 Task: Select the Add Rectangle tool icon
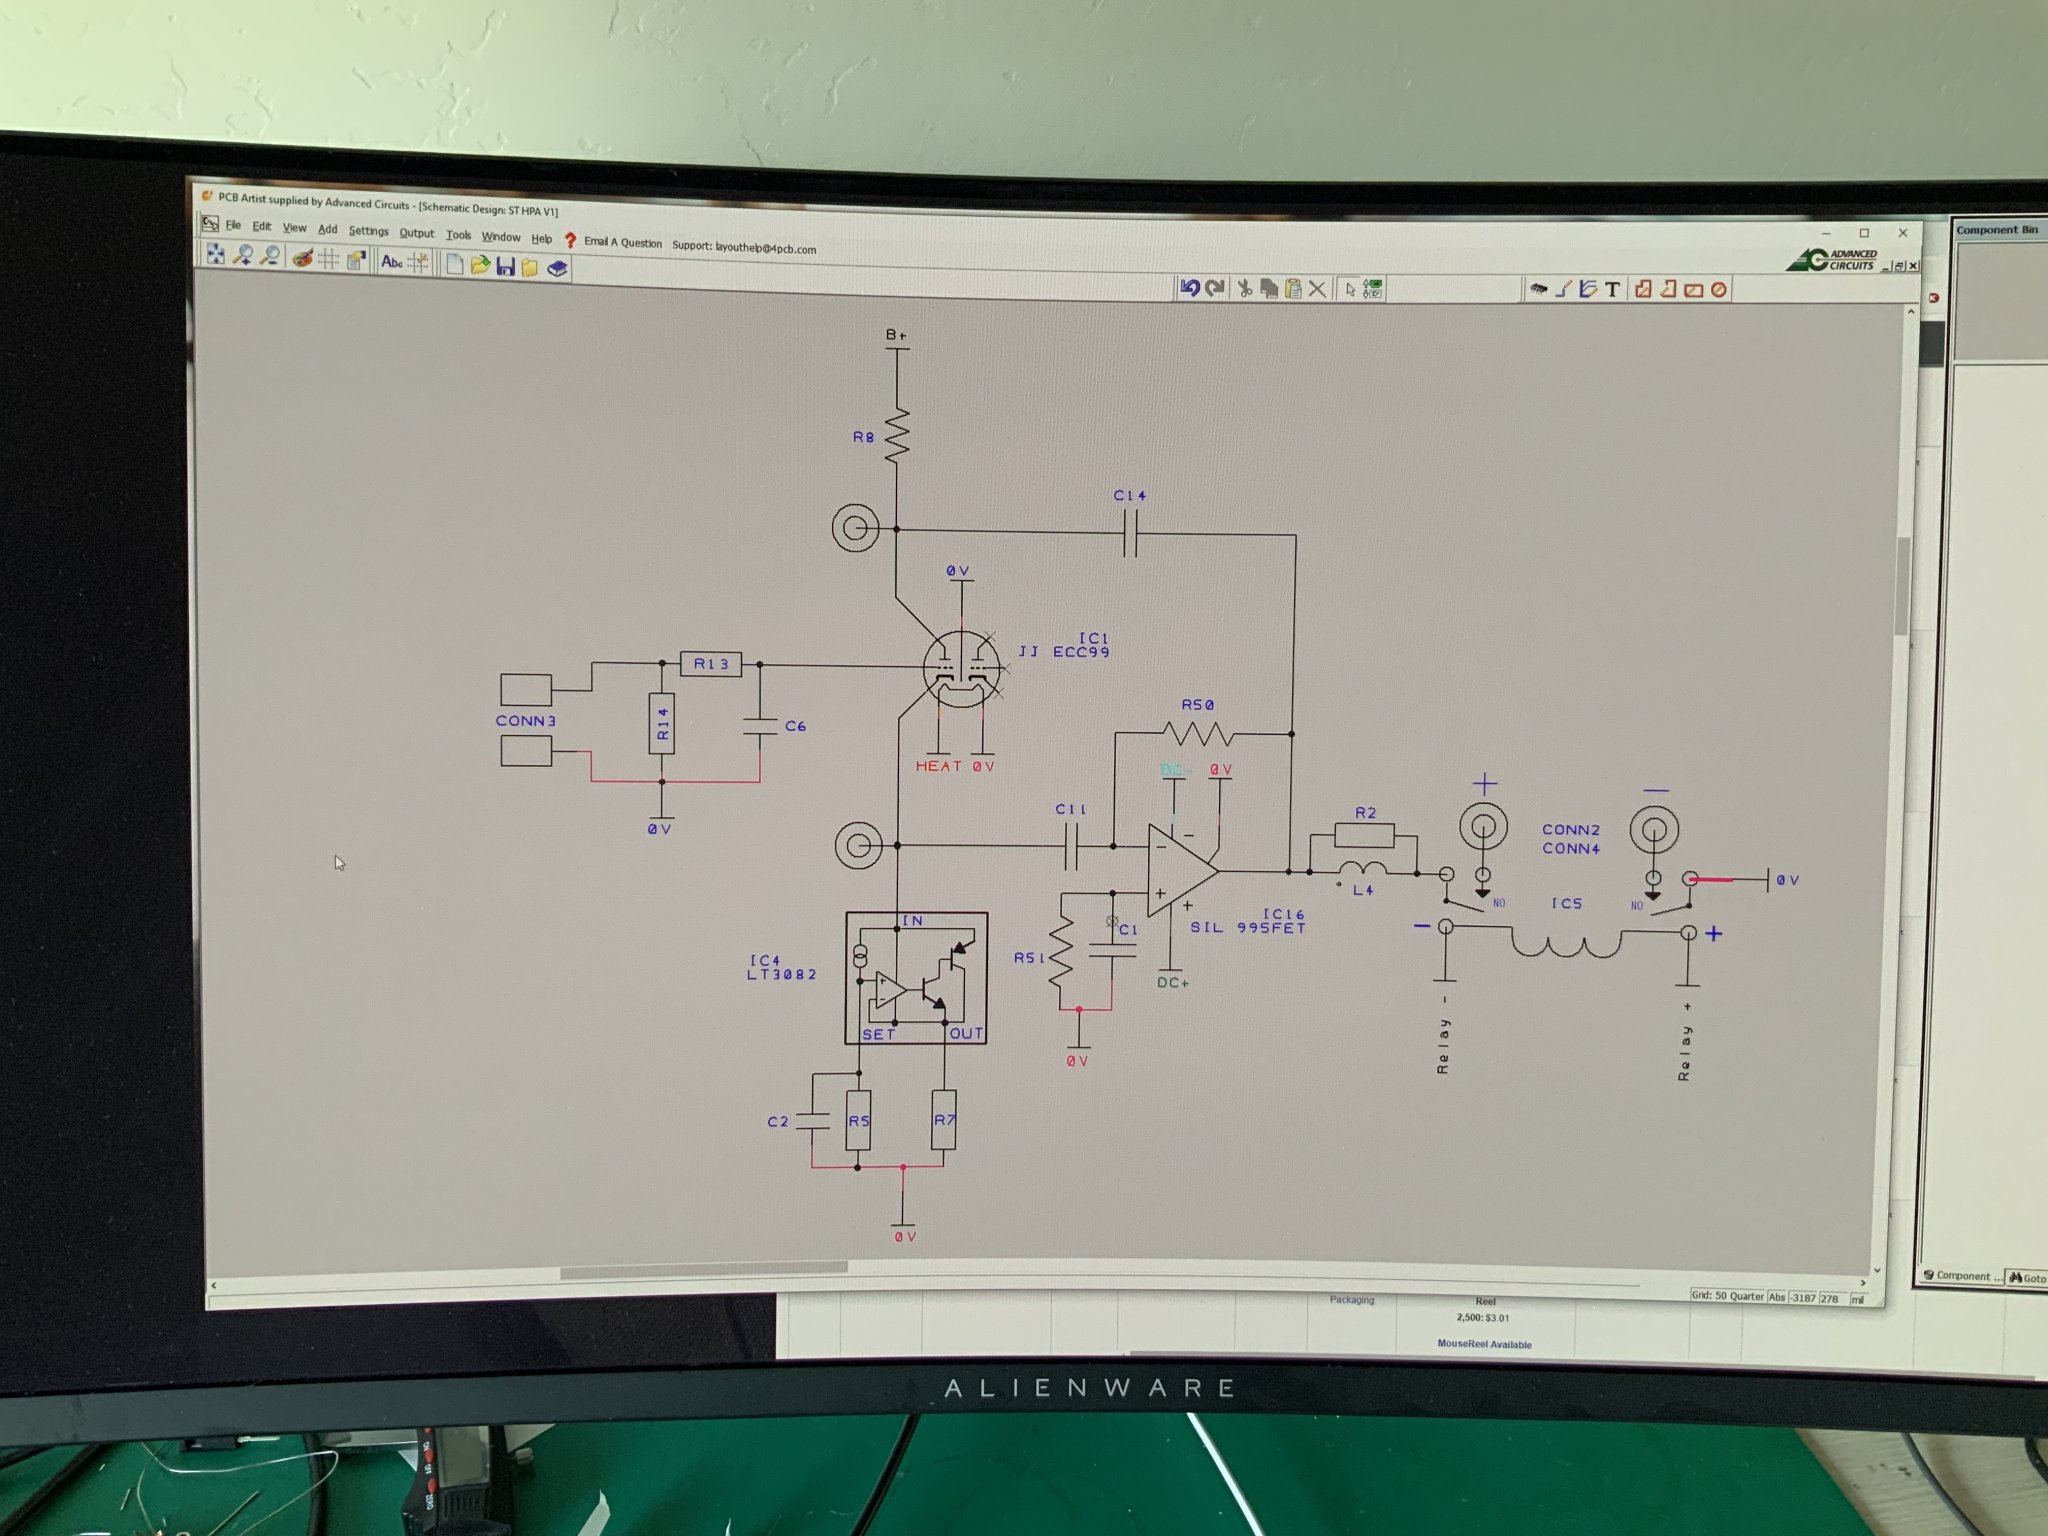tap(1693, 290)
